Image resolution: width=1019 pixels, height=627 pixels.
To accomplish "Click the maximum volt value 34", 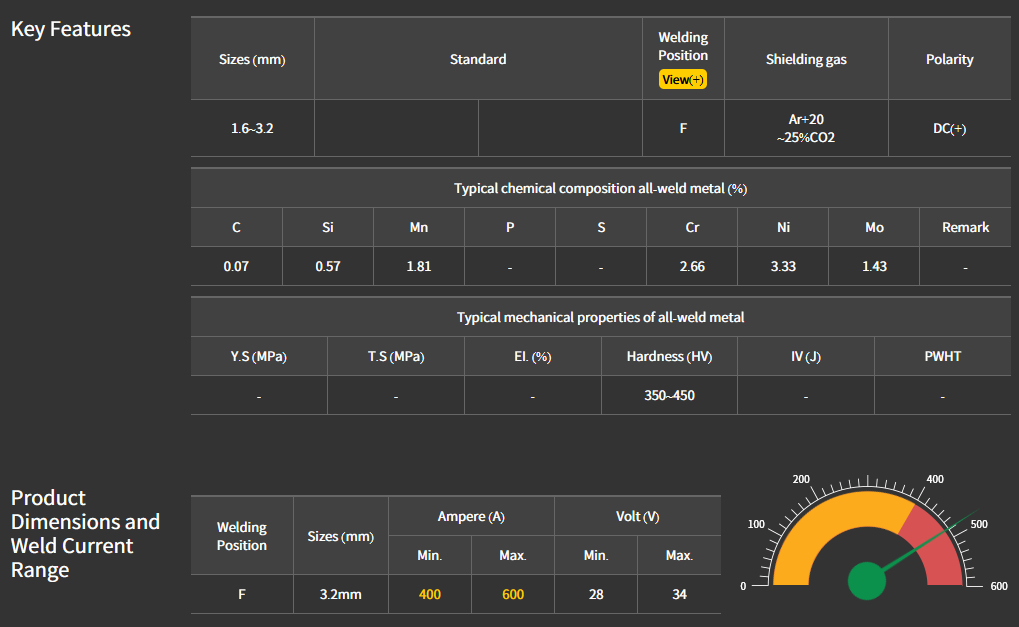I will pos(679,594).
